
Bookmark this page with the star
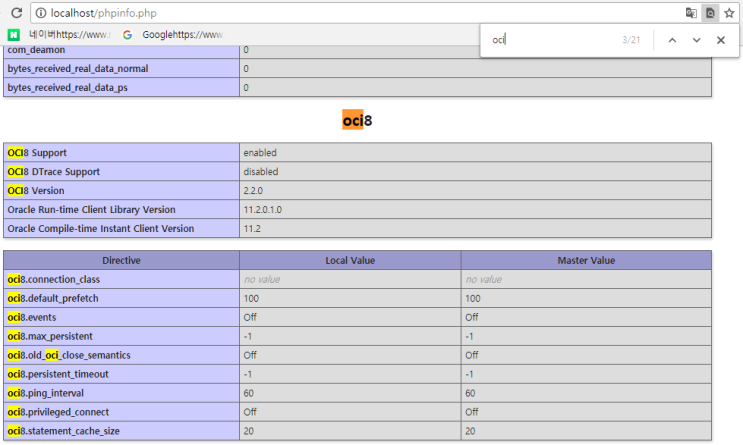click(x=729, y=13)
